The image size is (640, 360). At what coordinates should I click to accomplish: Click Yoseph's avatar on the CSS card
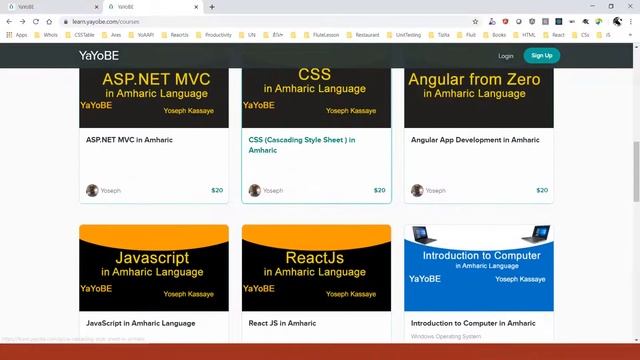click(255, 190)
